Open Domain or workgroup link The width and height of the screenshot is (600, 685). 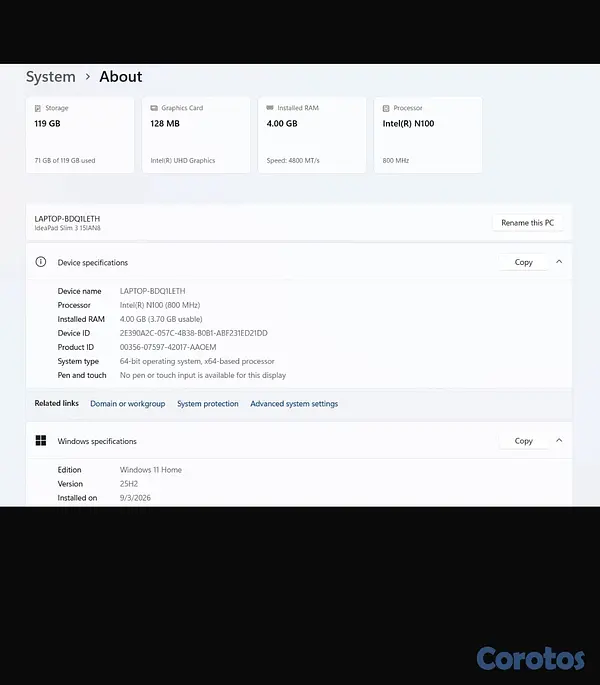click(x=128, y=404)
